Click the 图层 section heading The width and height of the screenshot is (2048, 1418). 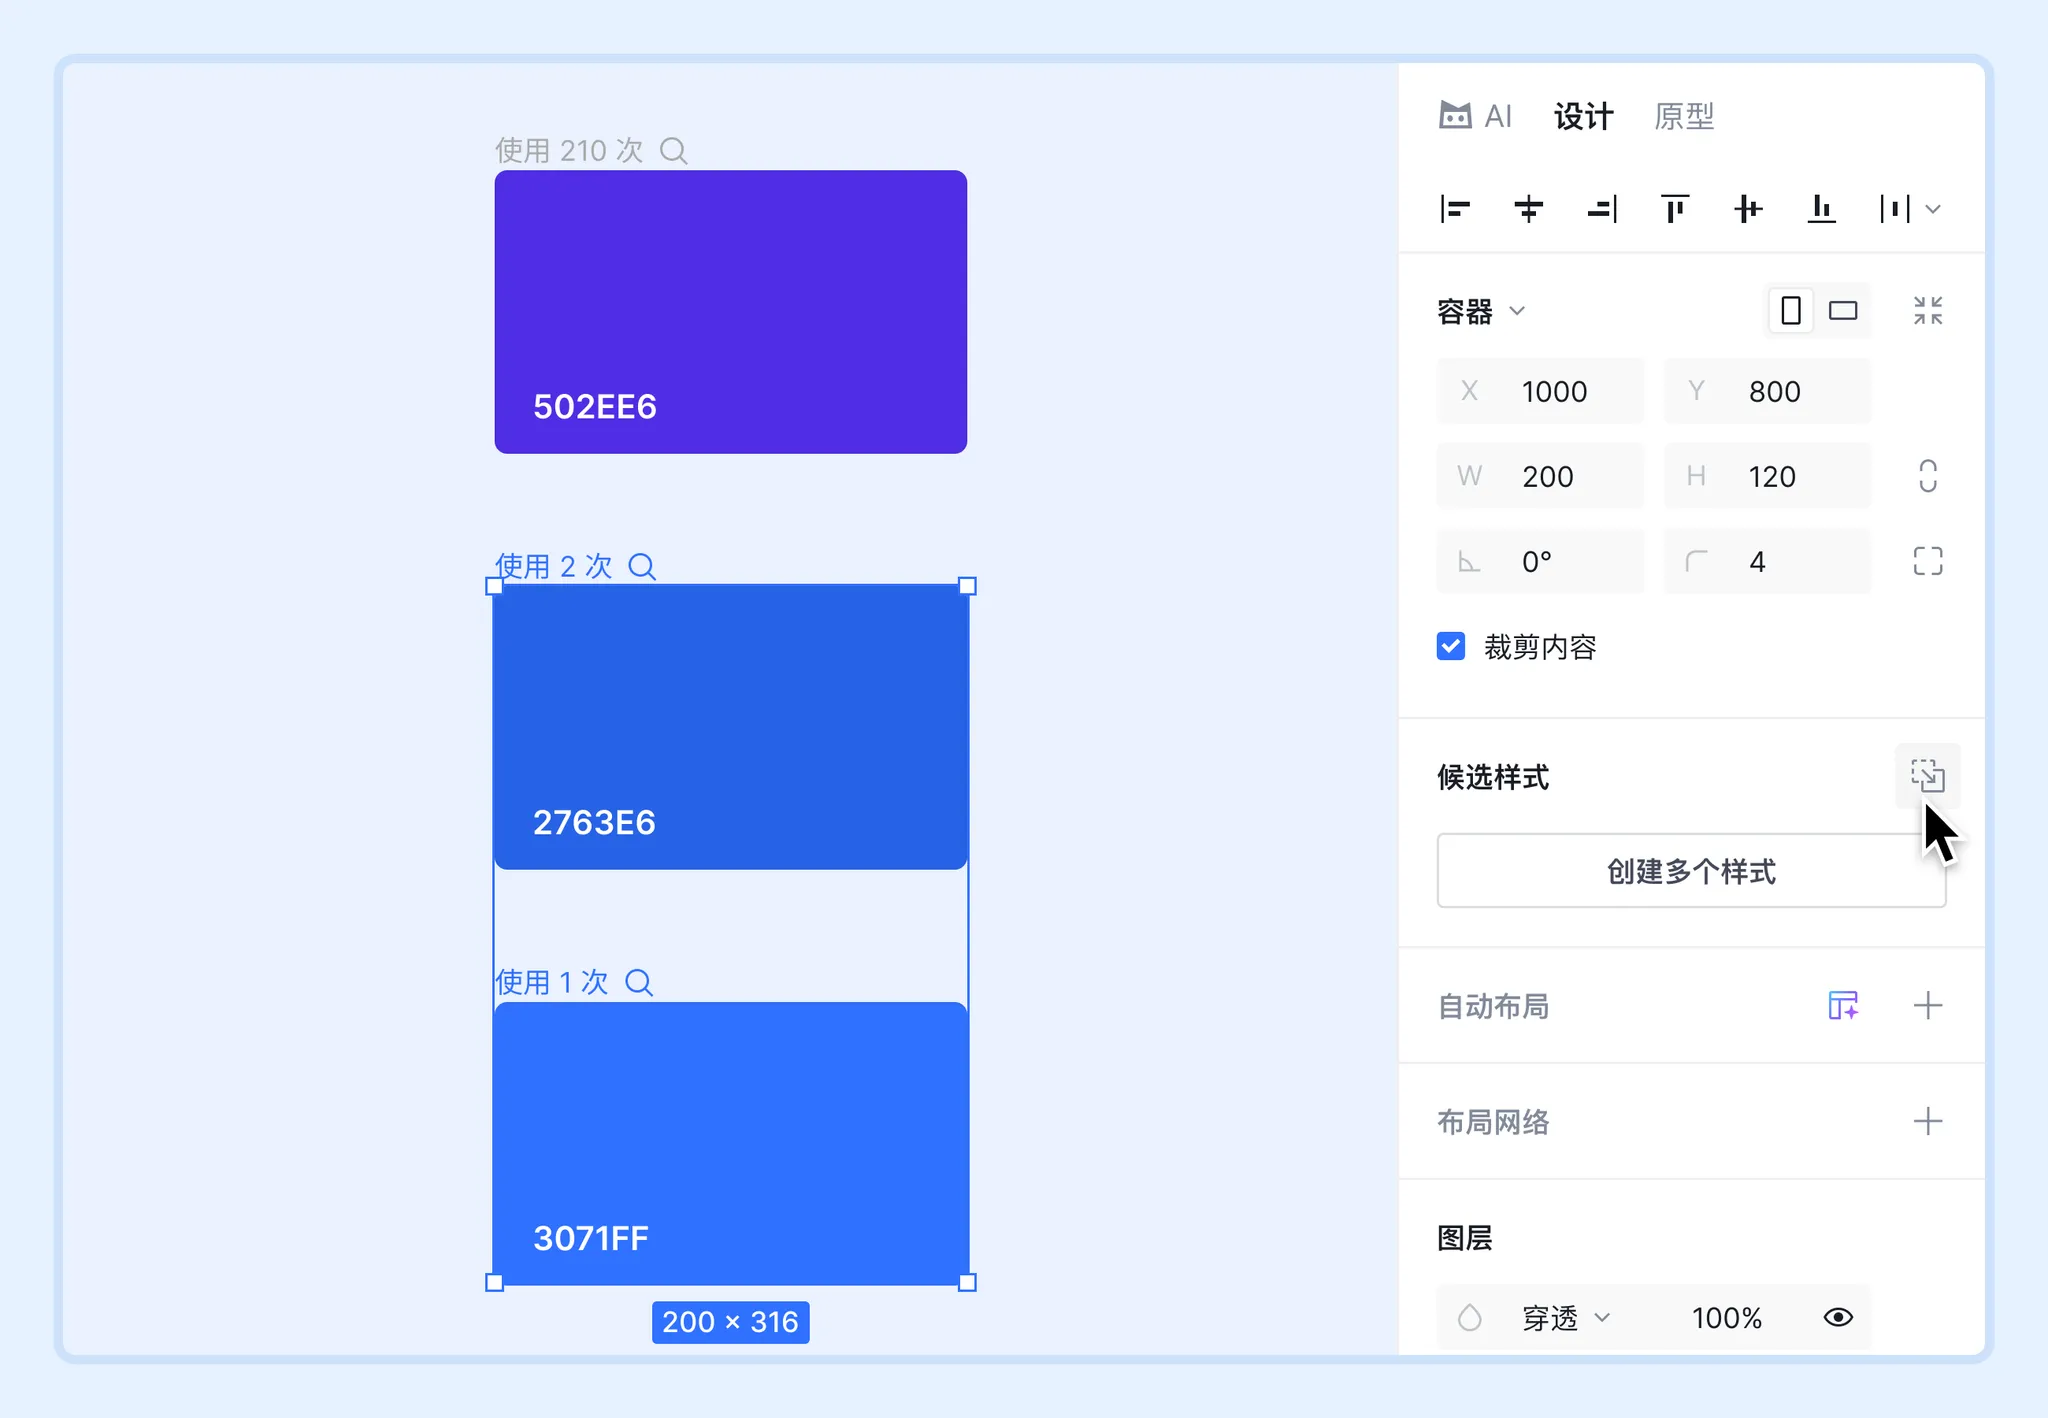(1464, 1238)
